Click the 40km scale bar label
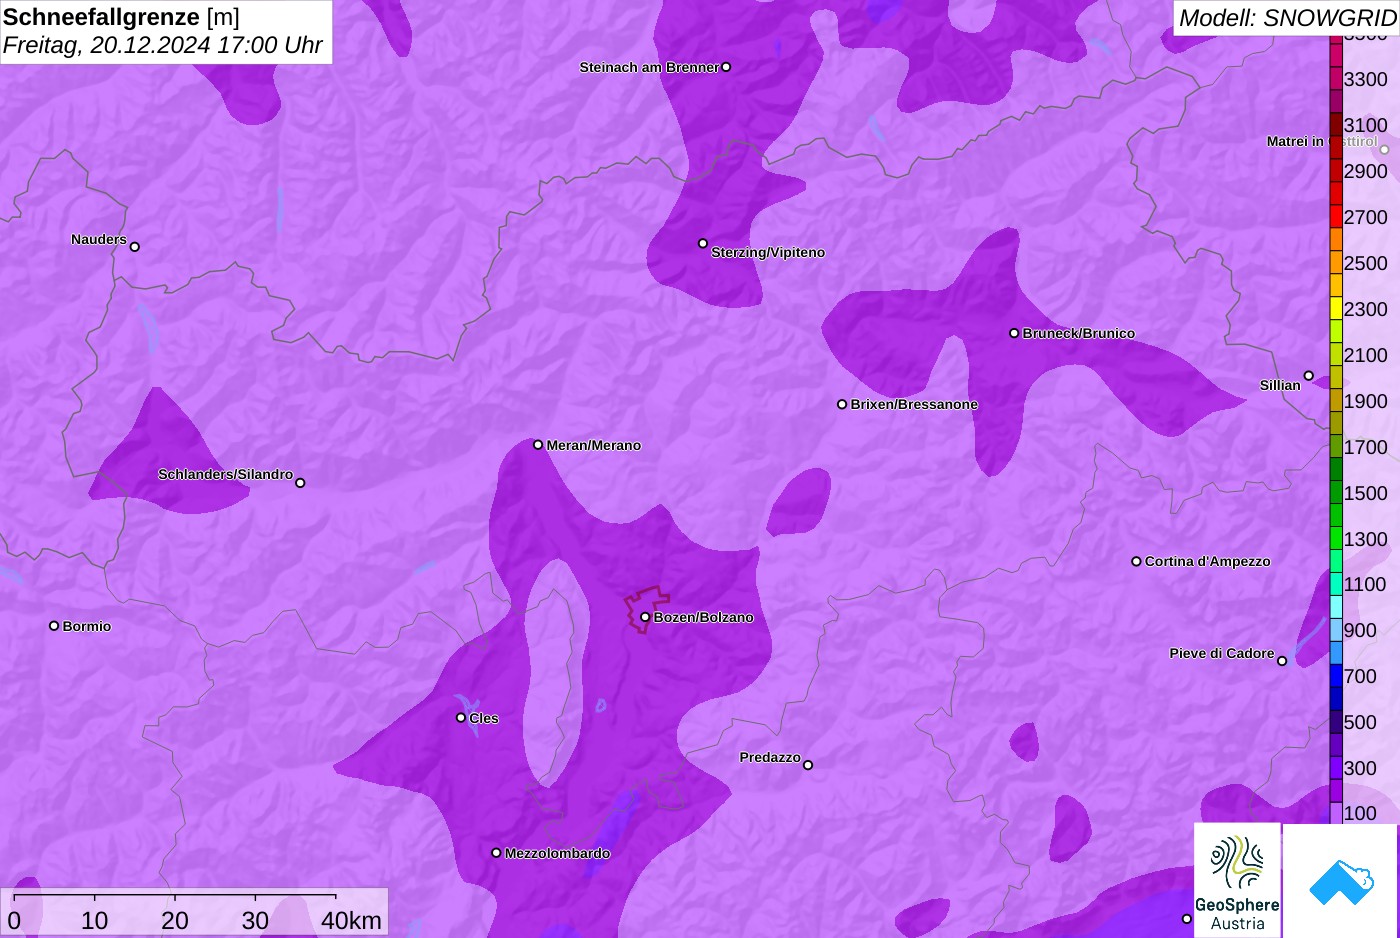The width and height of the screenshot is (1400, 938). pos(351,920)
